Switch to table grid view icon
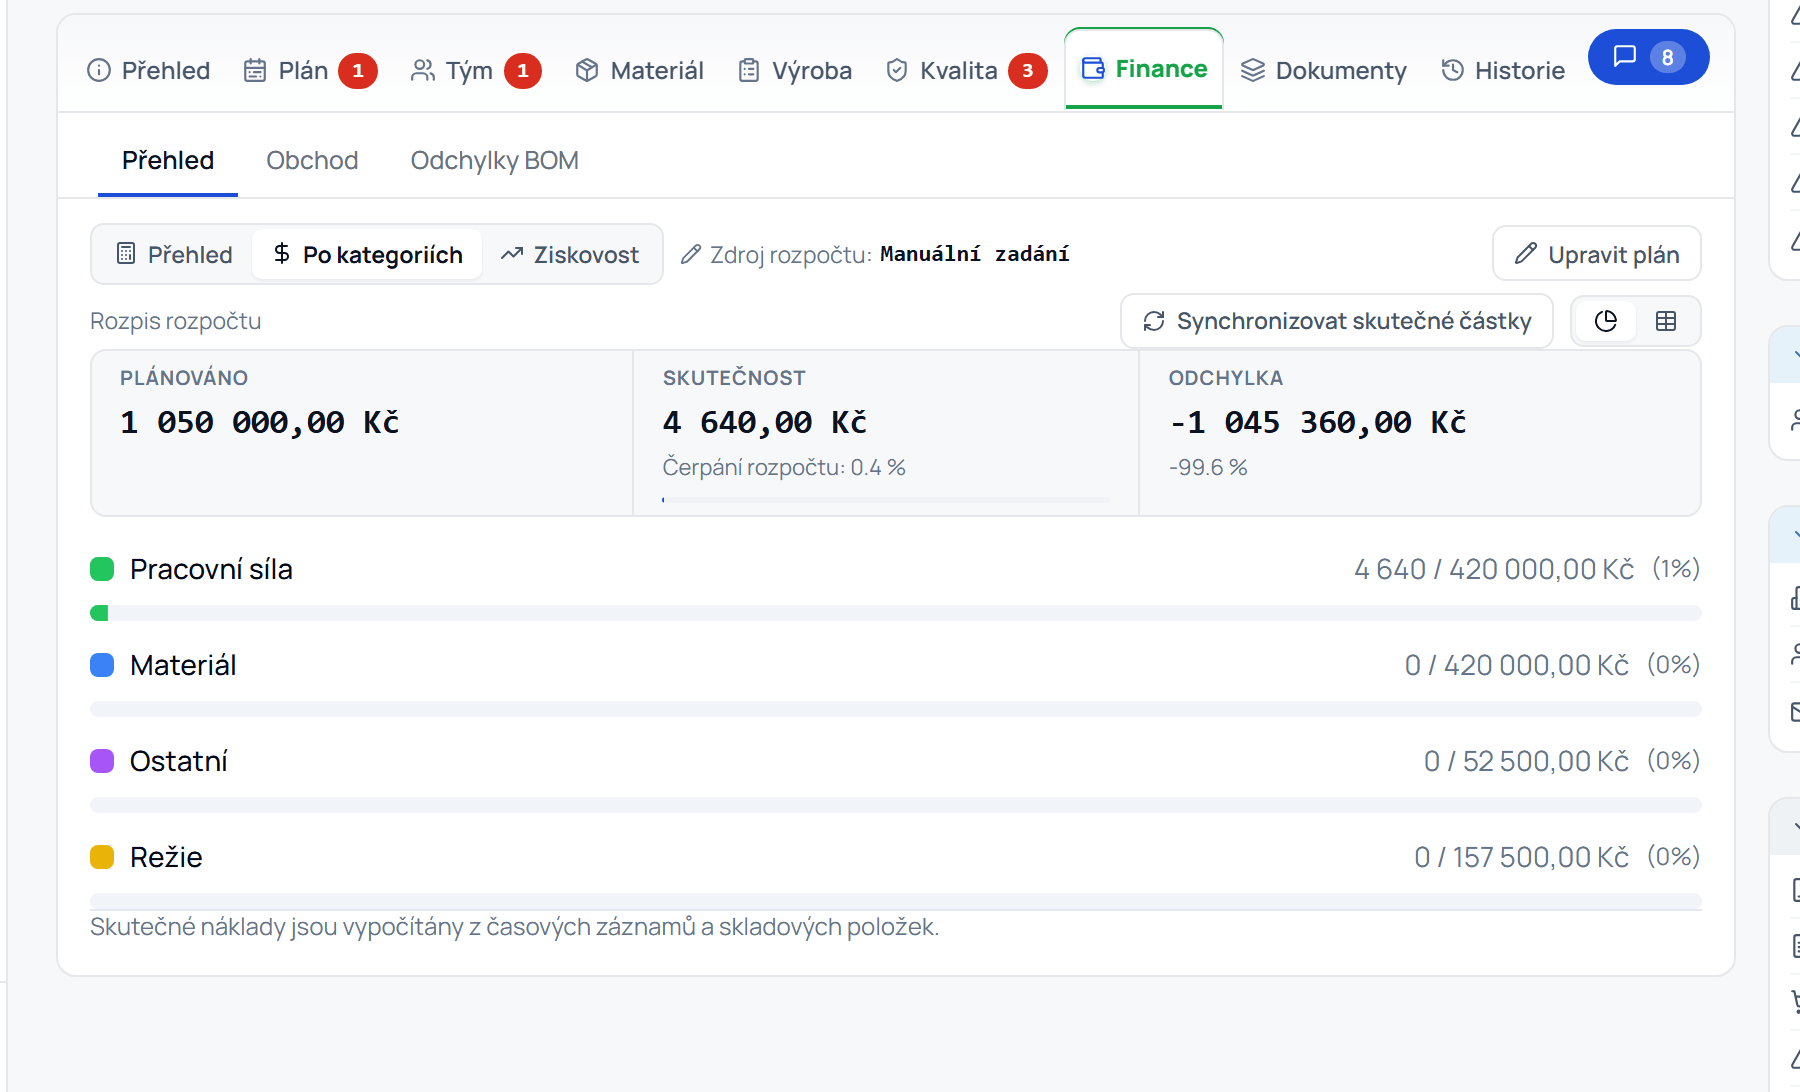This screenshot has height=1092, width=1800. [1666, 321]
